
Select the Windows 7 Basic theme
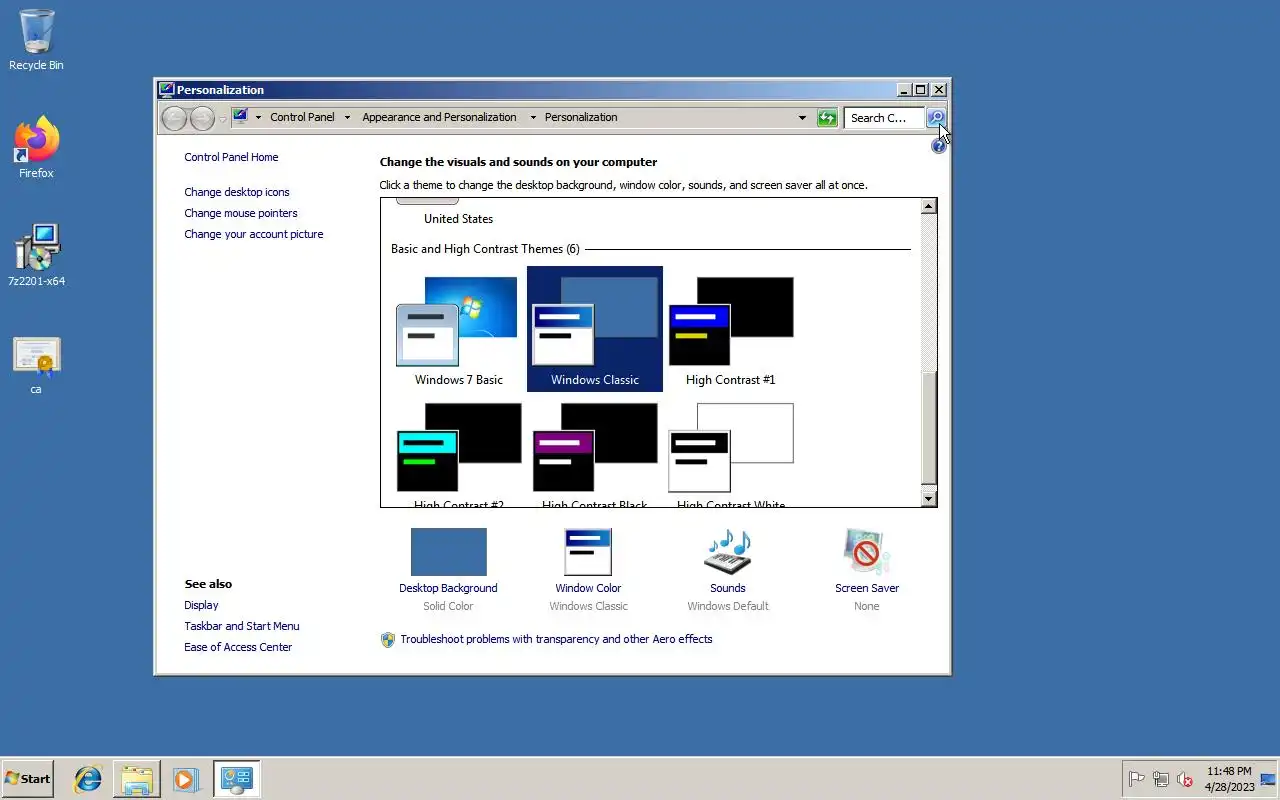[x=459, y=330]
